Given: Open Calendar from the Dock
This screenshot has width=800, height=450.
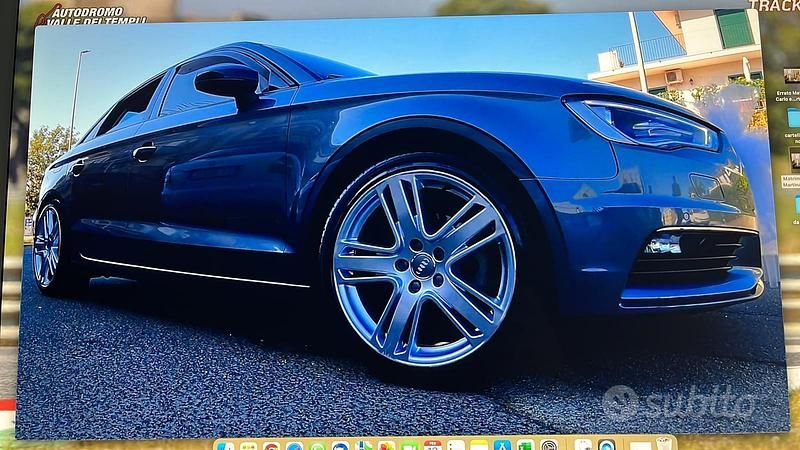Looking at the screenshot, I should coord(432,446).
